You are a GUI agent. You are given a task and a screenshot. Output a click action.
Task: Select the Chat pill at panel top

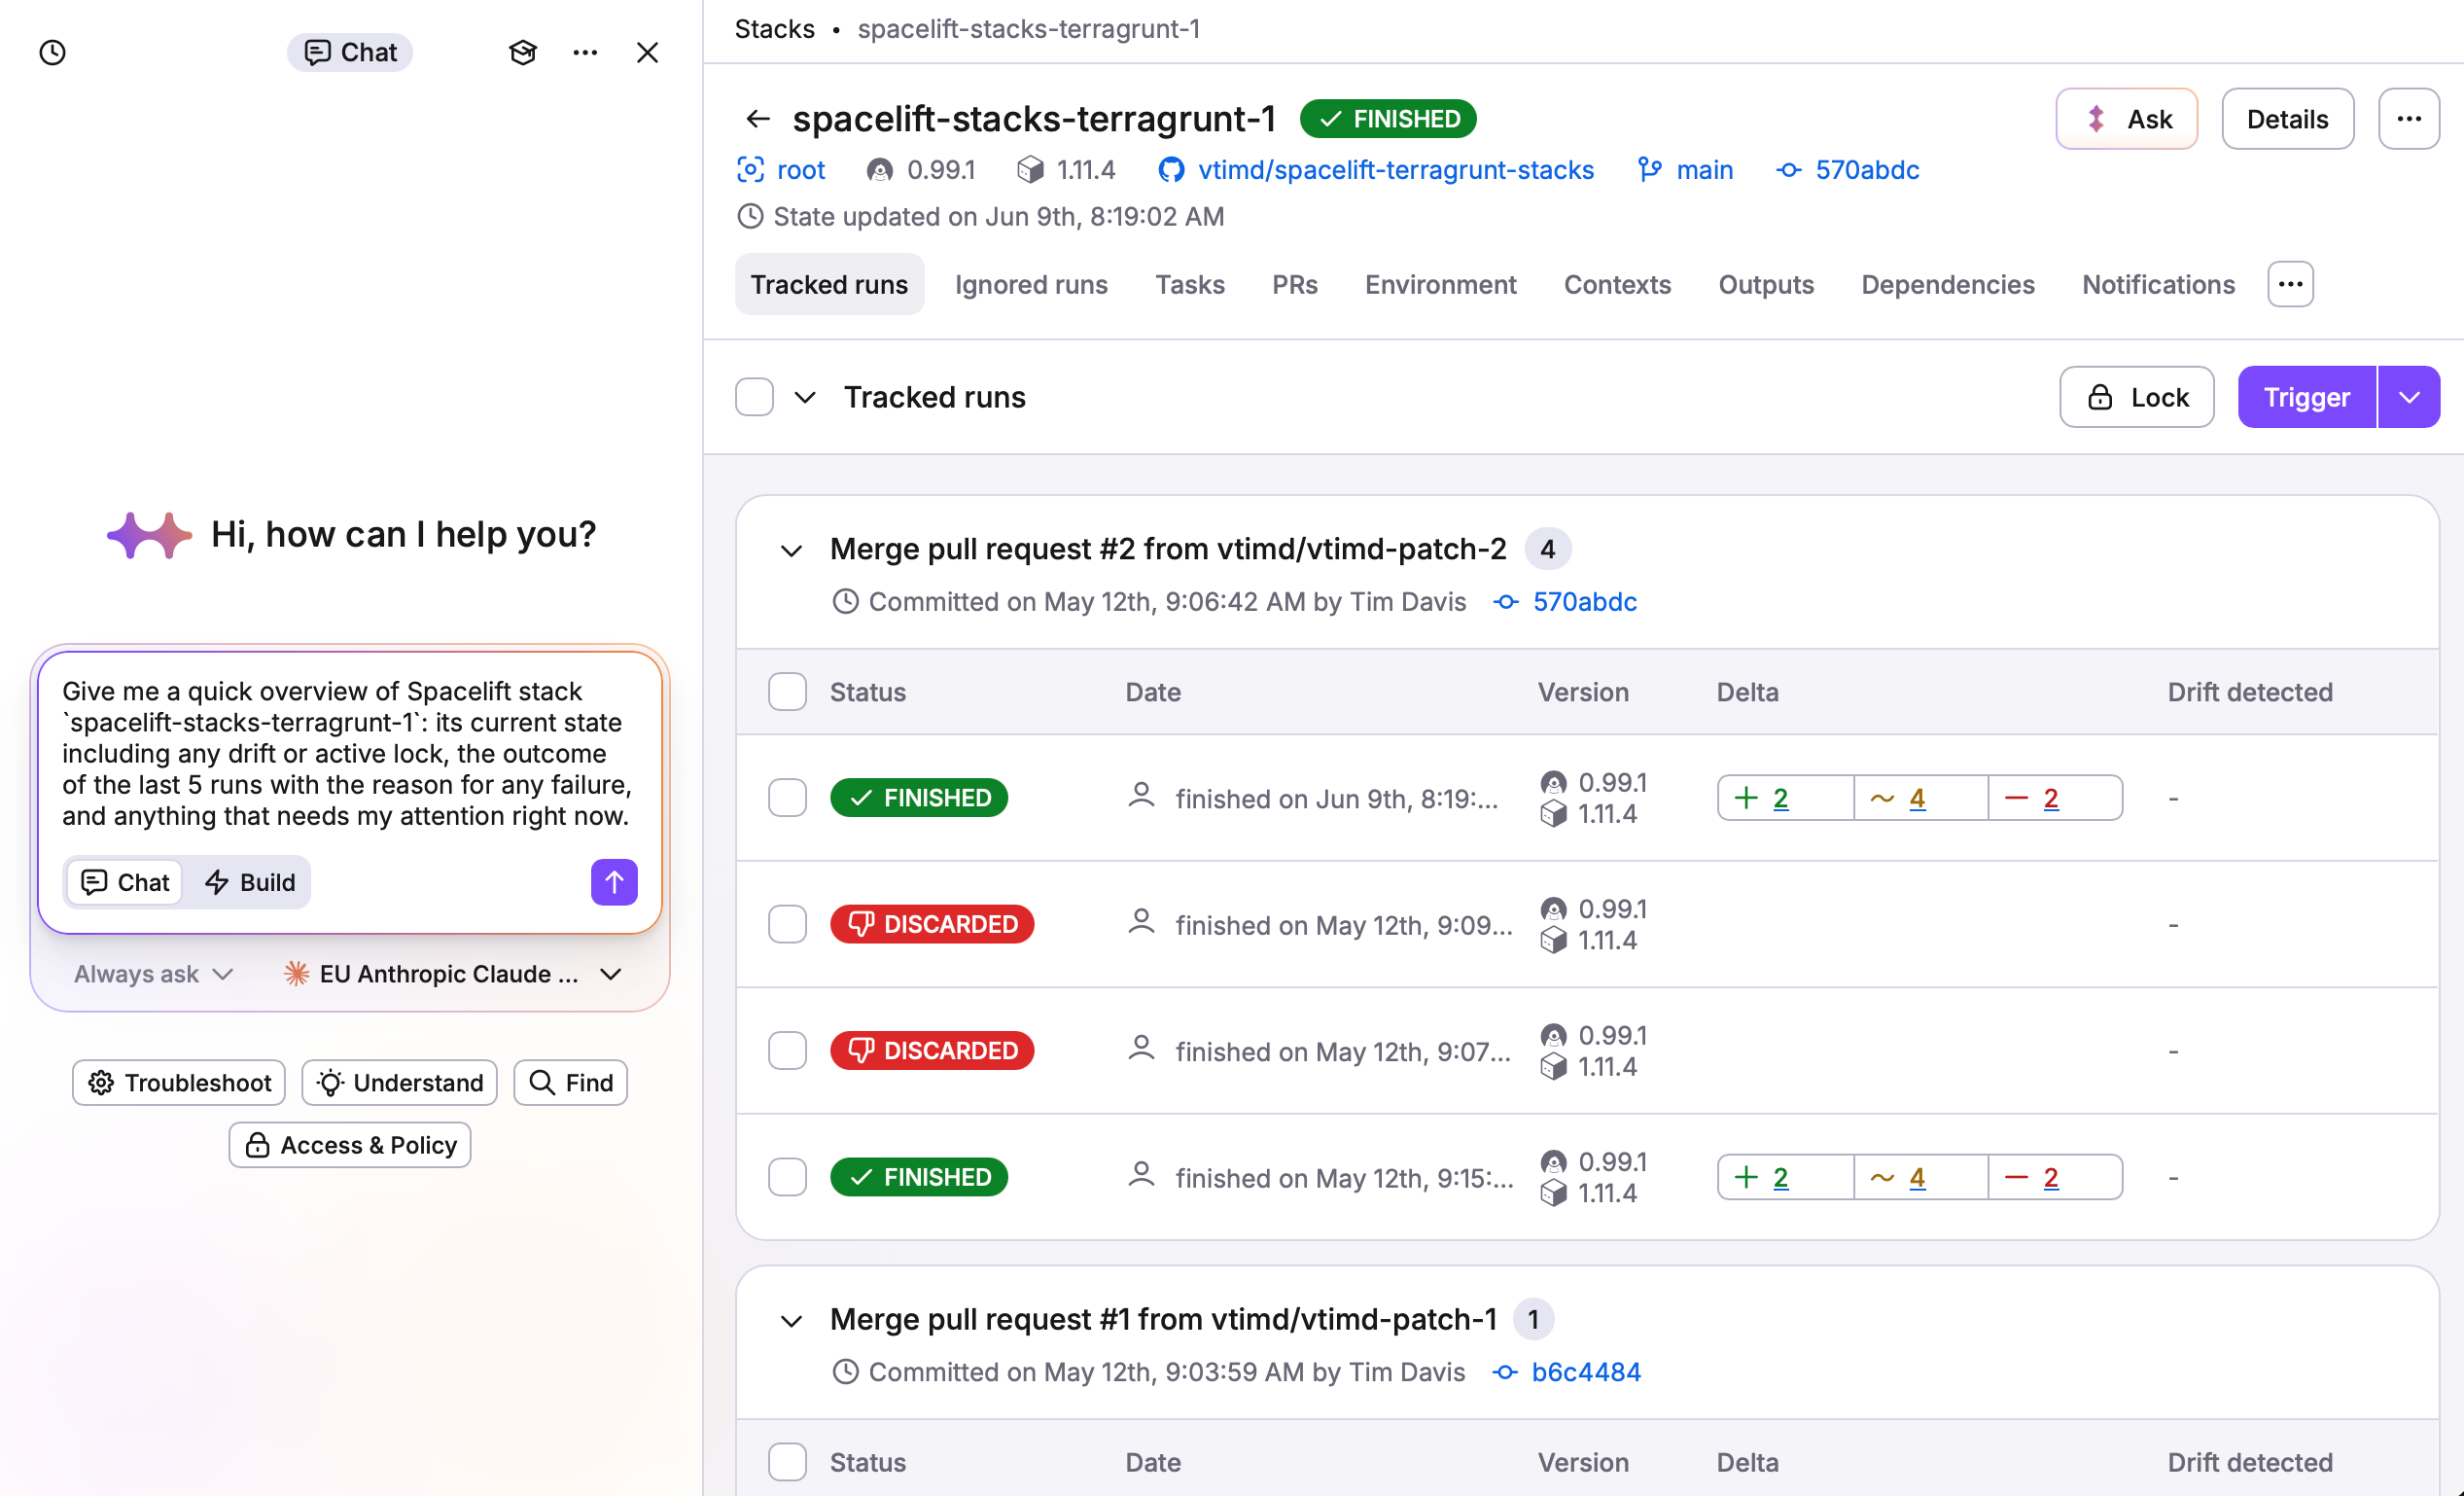click(350, 52)
